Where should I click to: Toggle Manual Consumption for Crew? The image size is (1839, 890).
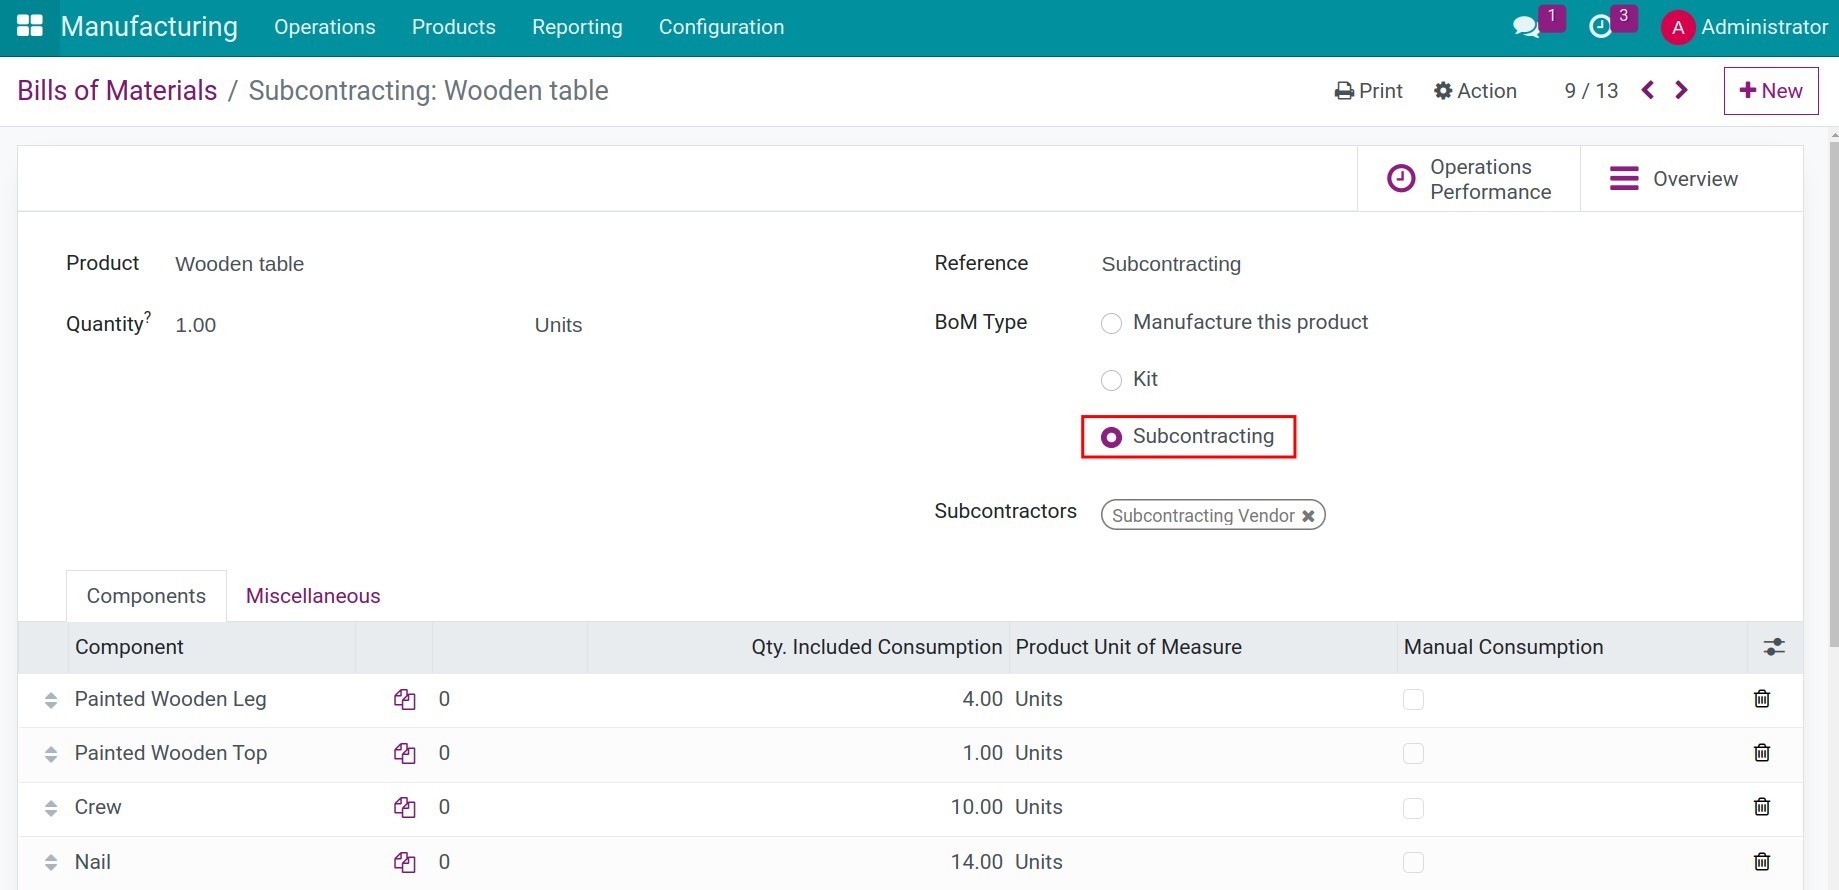pos(1413,808)
